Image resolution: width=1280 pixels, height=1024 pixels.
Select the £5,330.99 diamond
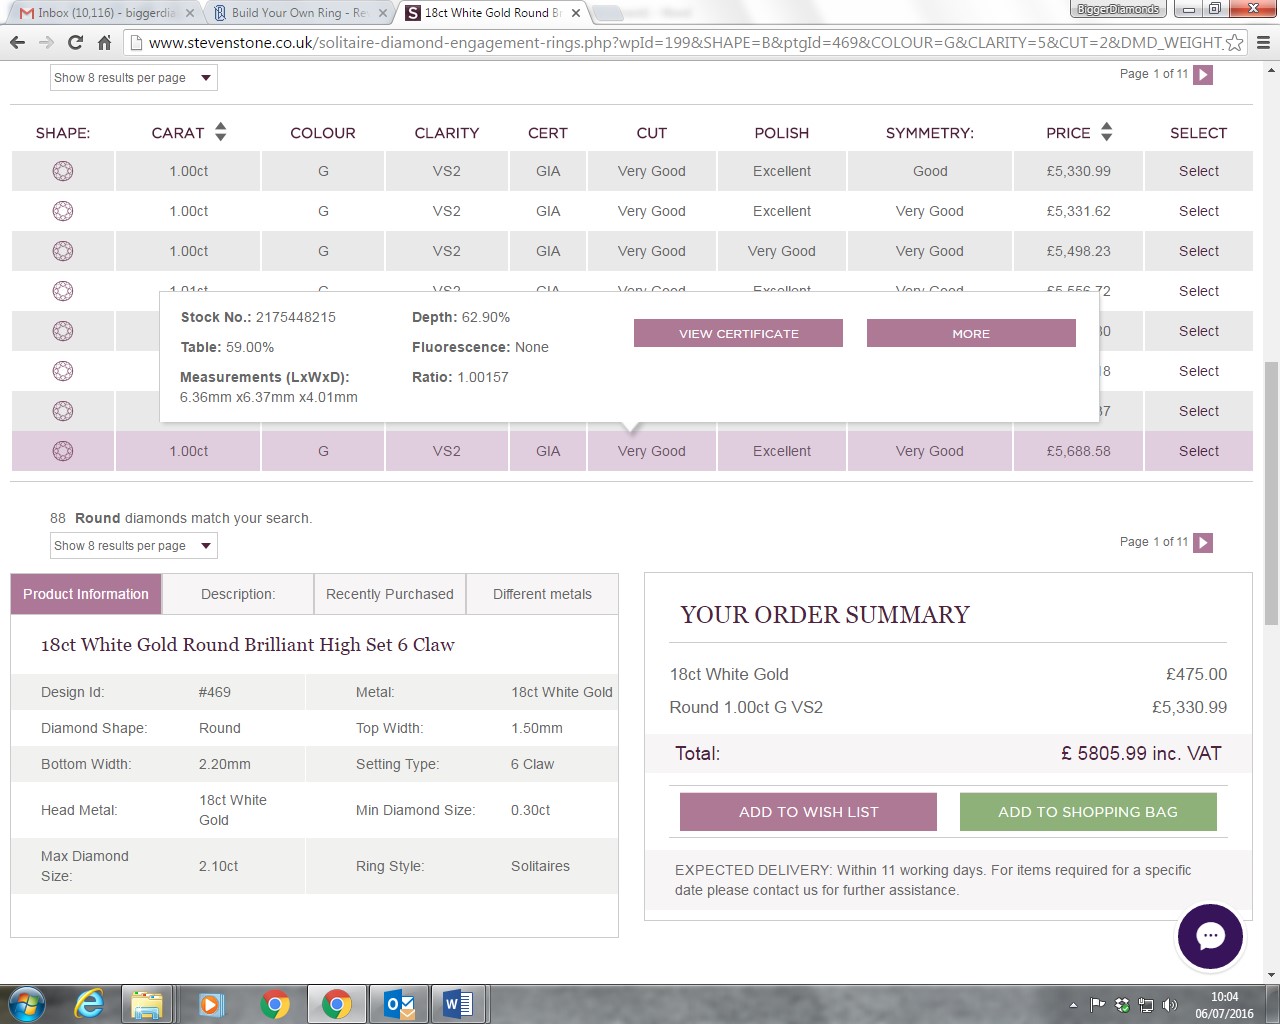coord(1198,171)
